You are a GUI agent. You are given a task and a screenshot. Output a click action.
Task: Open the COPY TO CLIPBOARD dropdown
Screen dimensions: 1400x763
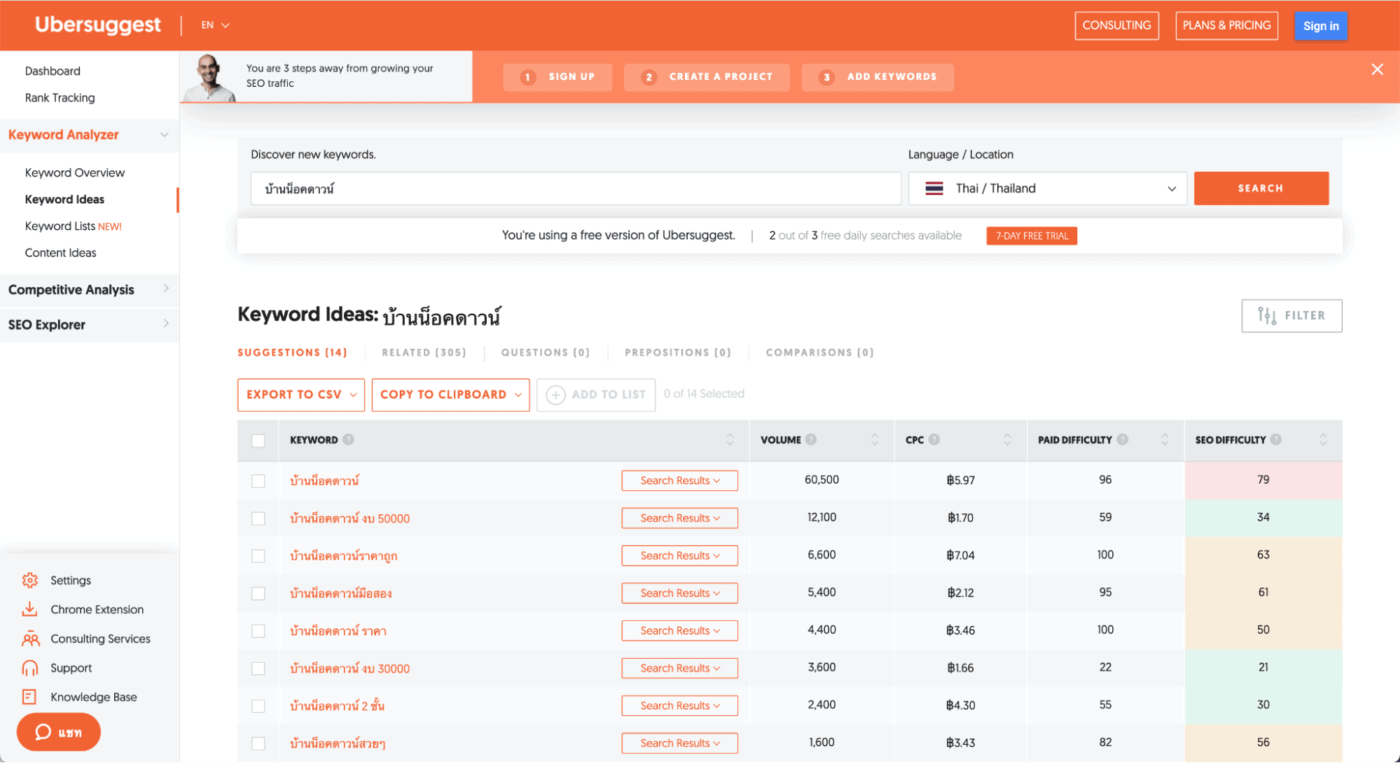coord(450,395)
